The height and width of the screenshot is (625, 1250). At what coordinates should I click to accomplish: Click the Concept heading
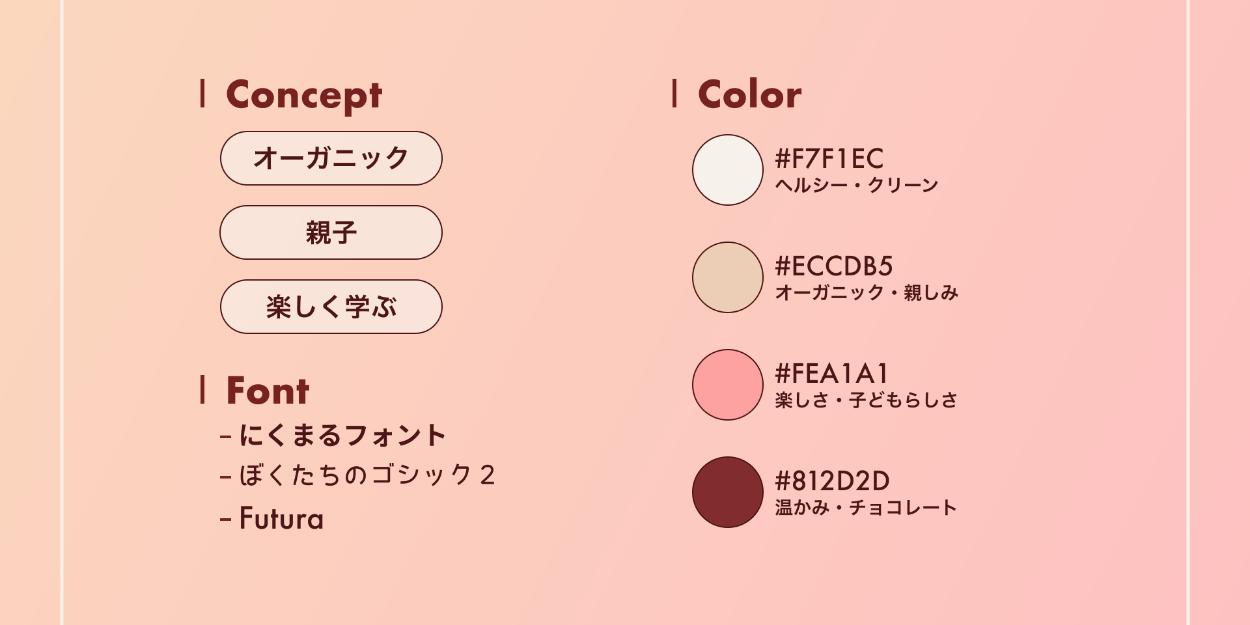(x=303, y=95)
